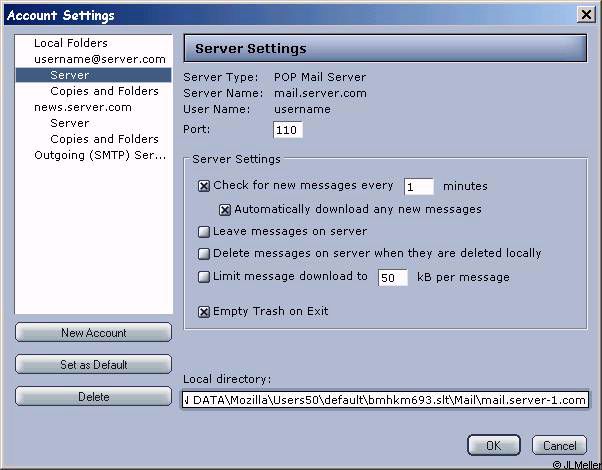Toggle Empty Trash on Exit checkbox
The image size is (602, 470).
(203, 312)
